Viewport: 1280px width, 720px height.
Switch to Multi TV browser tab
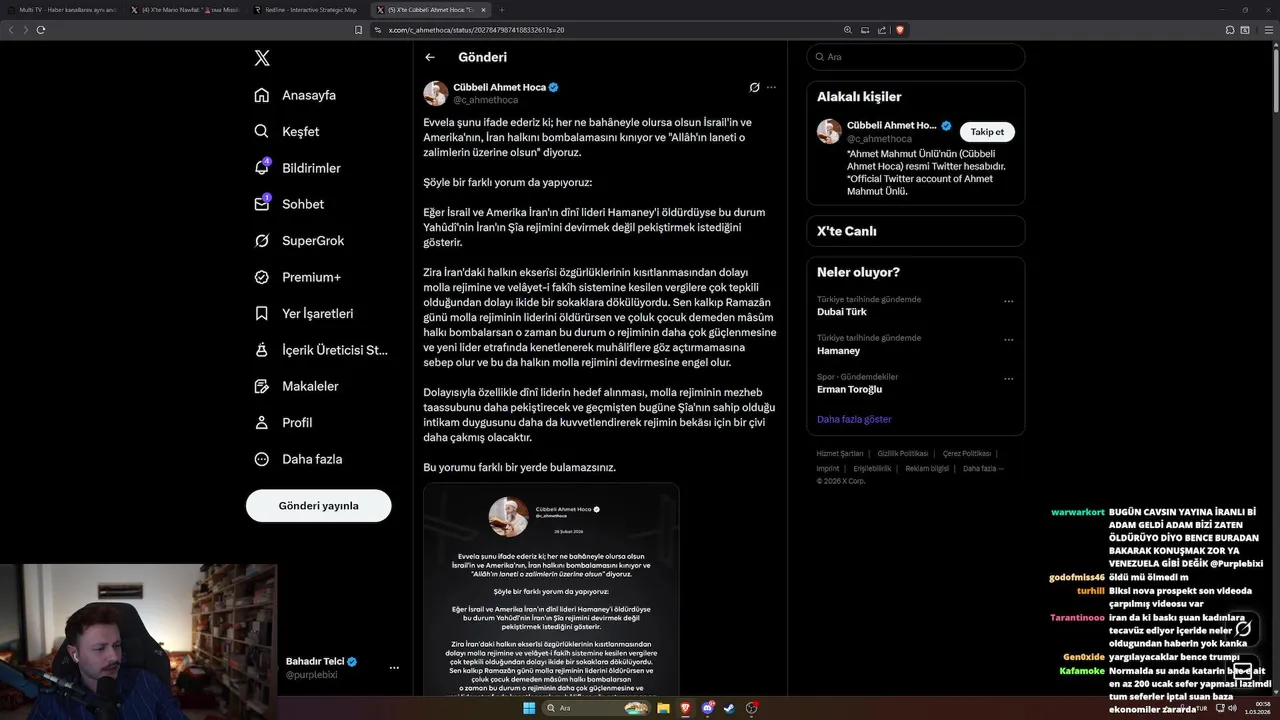click(x=62, y=10)
